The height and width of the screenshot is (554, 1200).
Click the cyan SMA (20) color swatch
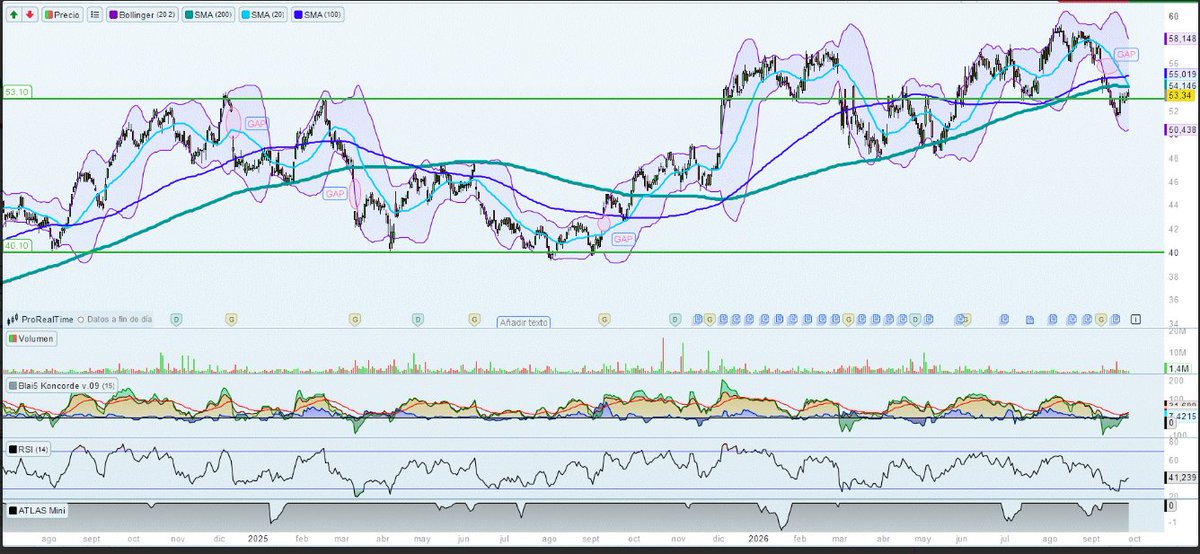[244, 15]
